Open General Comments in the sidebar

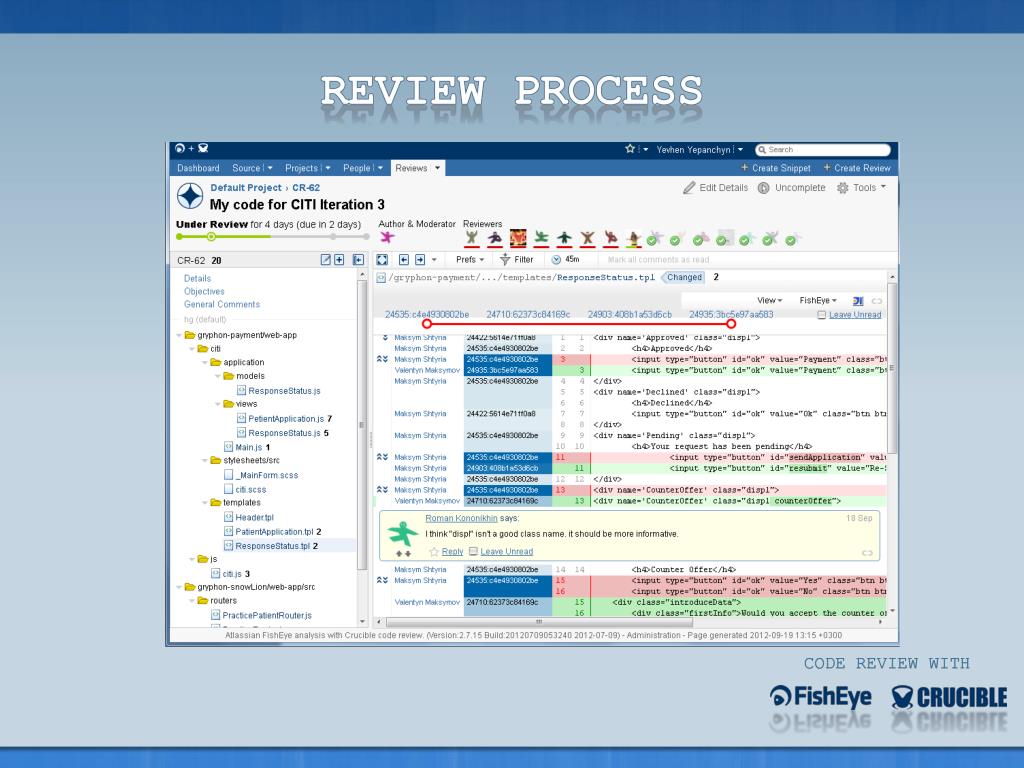click(222, 304)
